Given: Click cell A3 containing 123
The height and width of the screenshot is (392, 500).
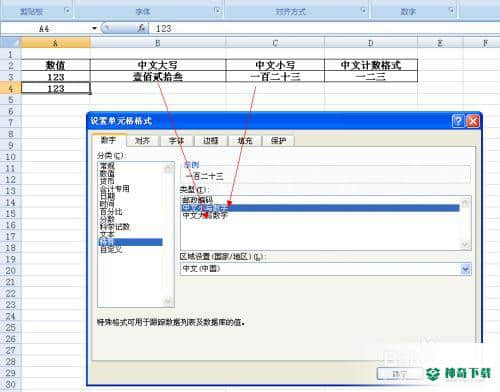Looking at the screenshot, I should 56,77.
